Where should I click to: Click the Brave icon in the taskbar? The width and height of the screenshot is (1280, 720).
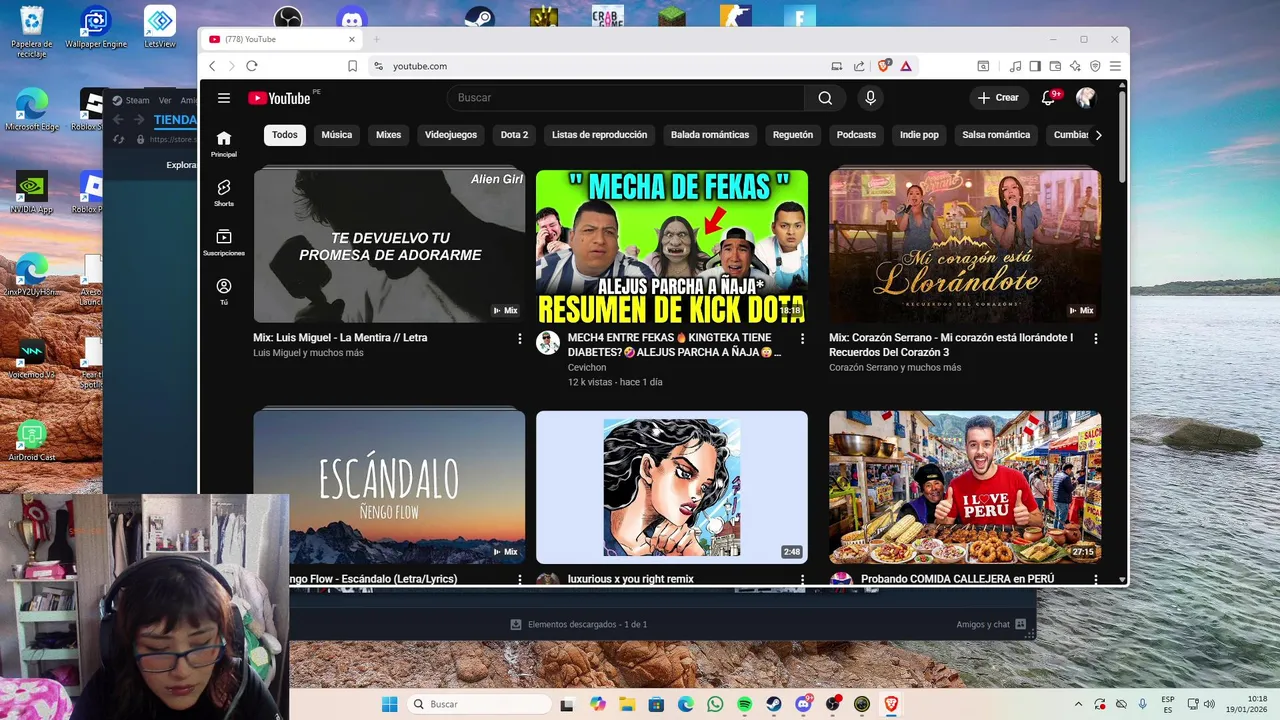point(891,704)
